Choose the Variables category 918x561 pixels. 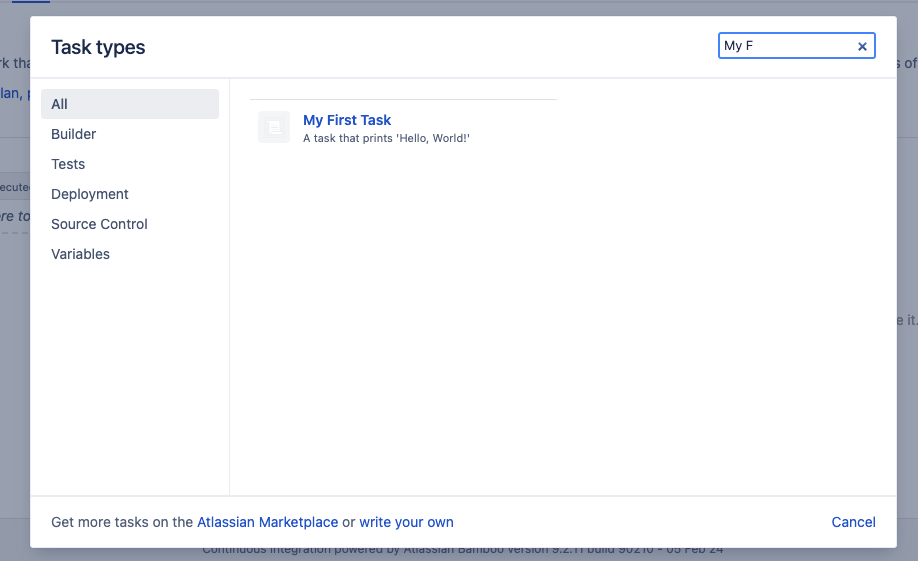click(x=80, y=254)
